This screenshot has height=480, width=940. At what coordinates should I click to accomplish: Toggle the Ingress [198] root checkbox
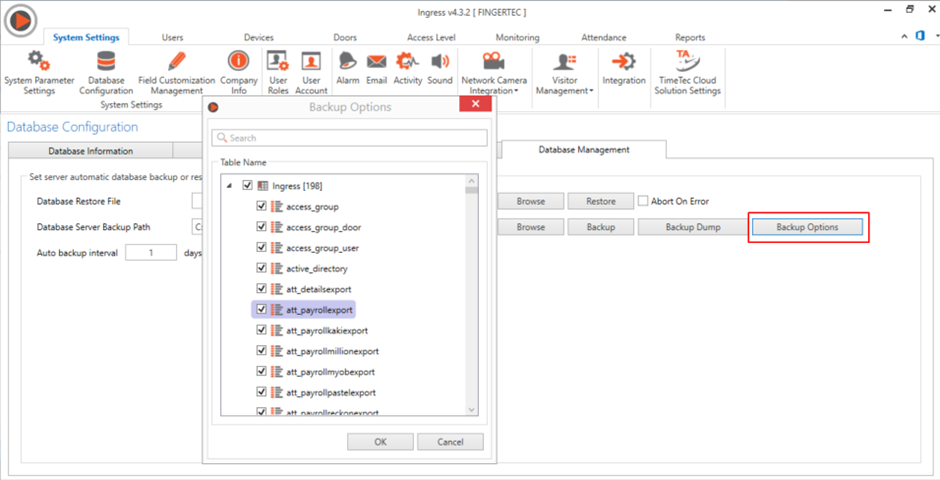coord(248,186)
